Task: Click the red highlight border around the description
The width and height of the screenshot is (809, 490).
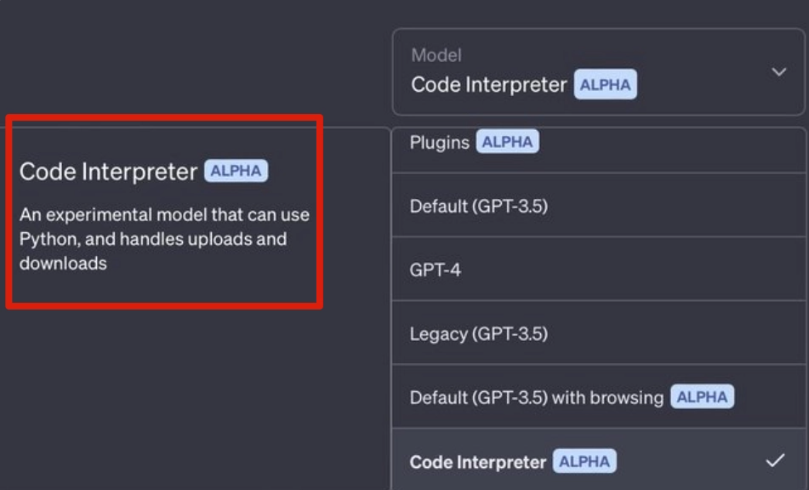Action: [x=319, y=212]
